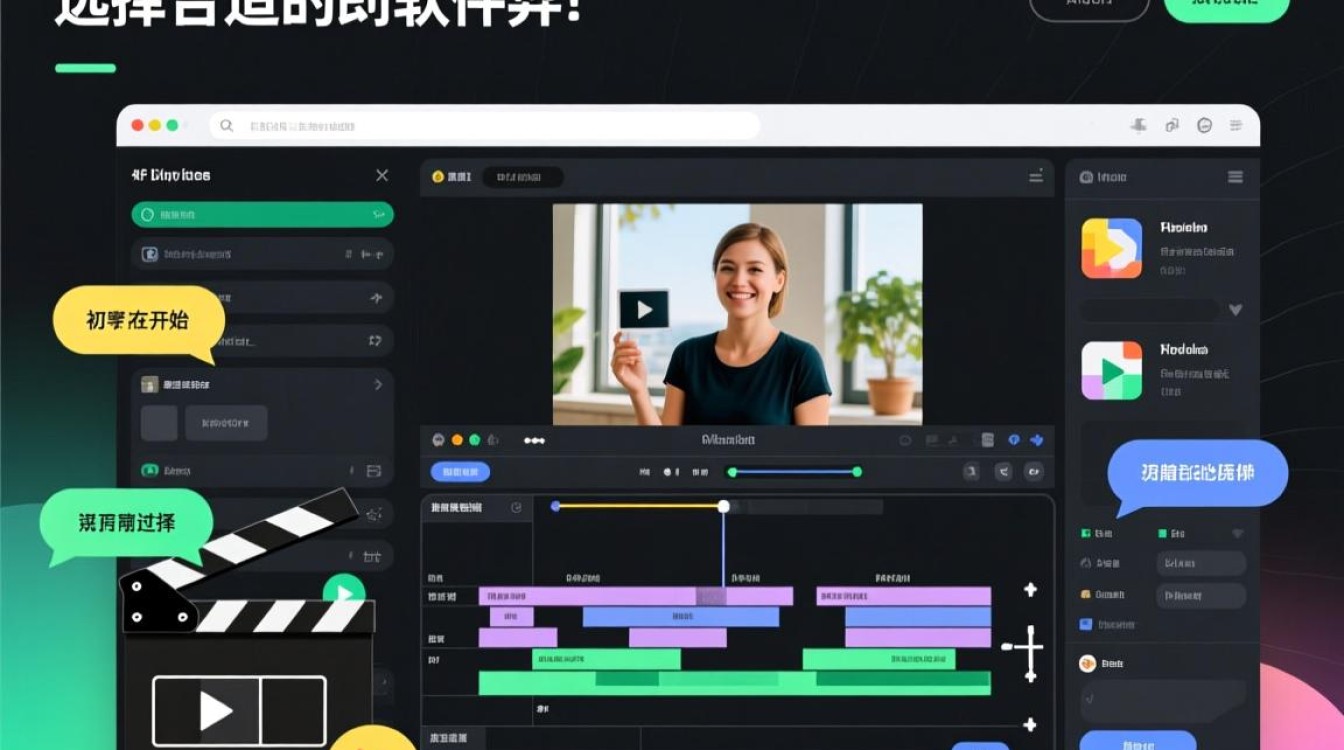Open the right panel's hamburger menu
The image size is (1344, 750).
tap(1236, 177)
